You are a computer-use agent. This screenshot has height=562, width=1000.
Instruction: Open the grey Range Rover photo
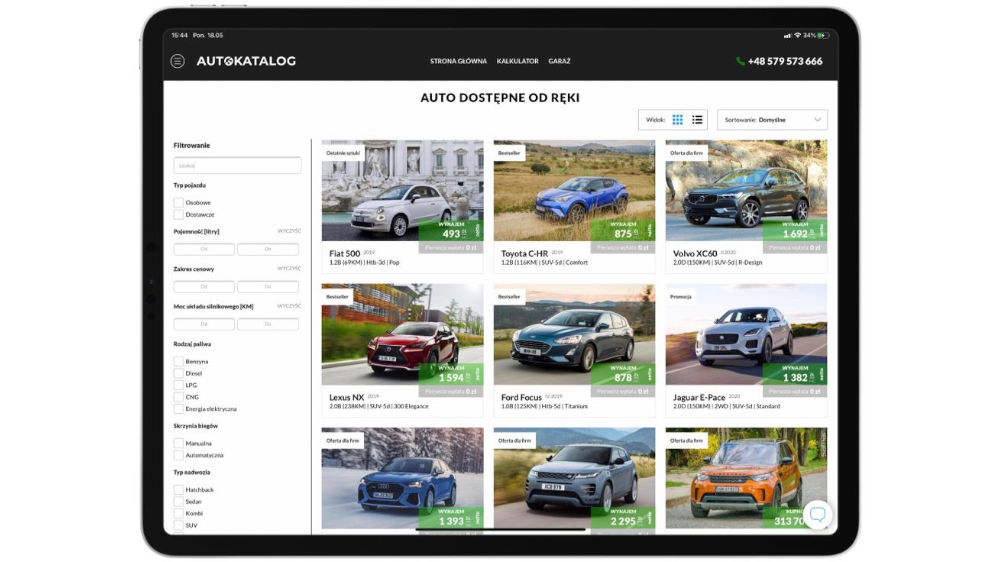(x=574, y=478)
